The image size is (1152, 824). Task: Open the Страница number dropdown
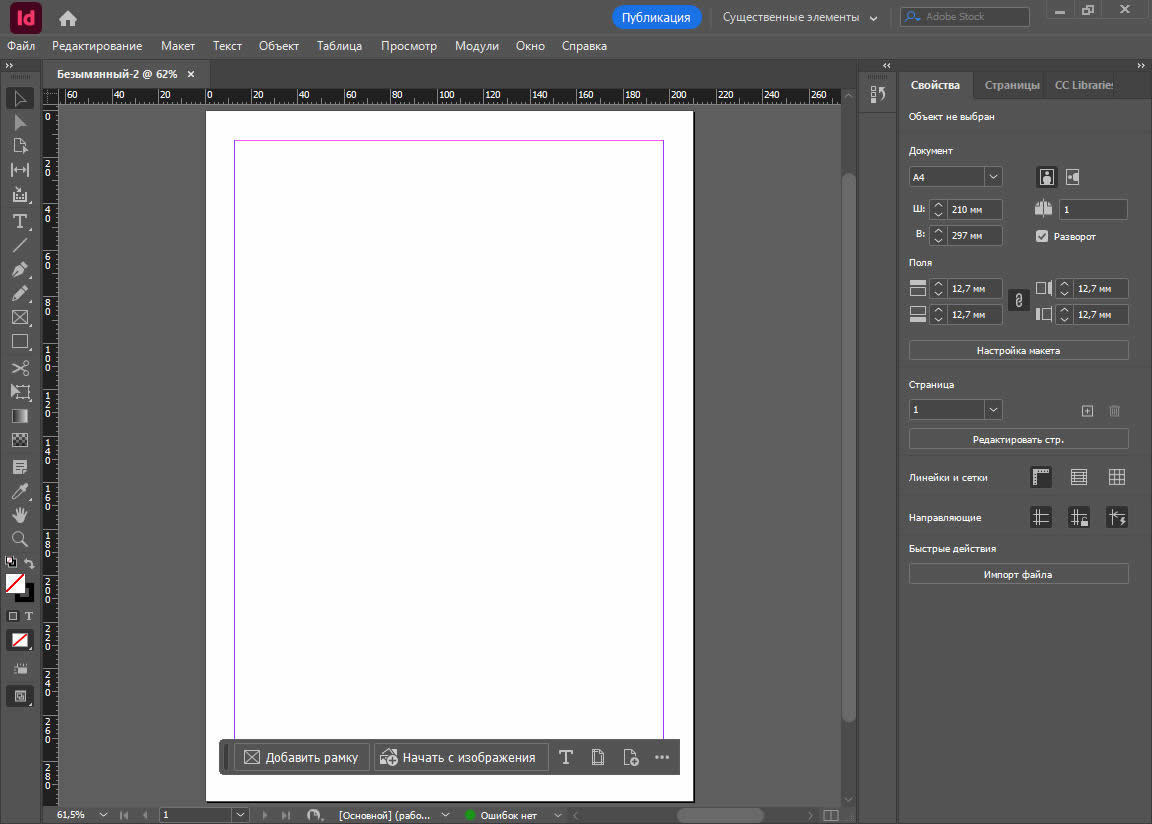click(993, 410)
